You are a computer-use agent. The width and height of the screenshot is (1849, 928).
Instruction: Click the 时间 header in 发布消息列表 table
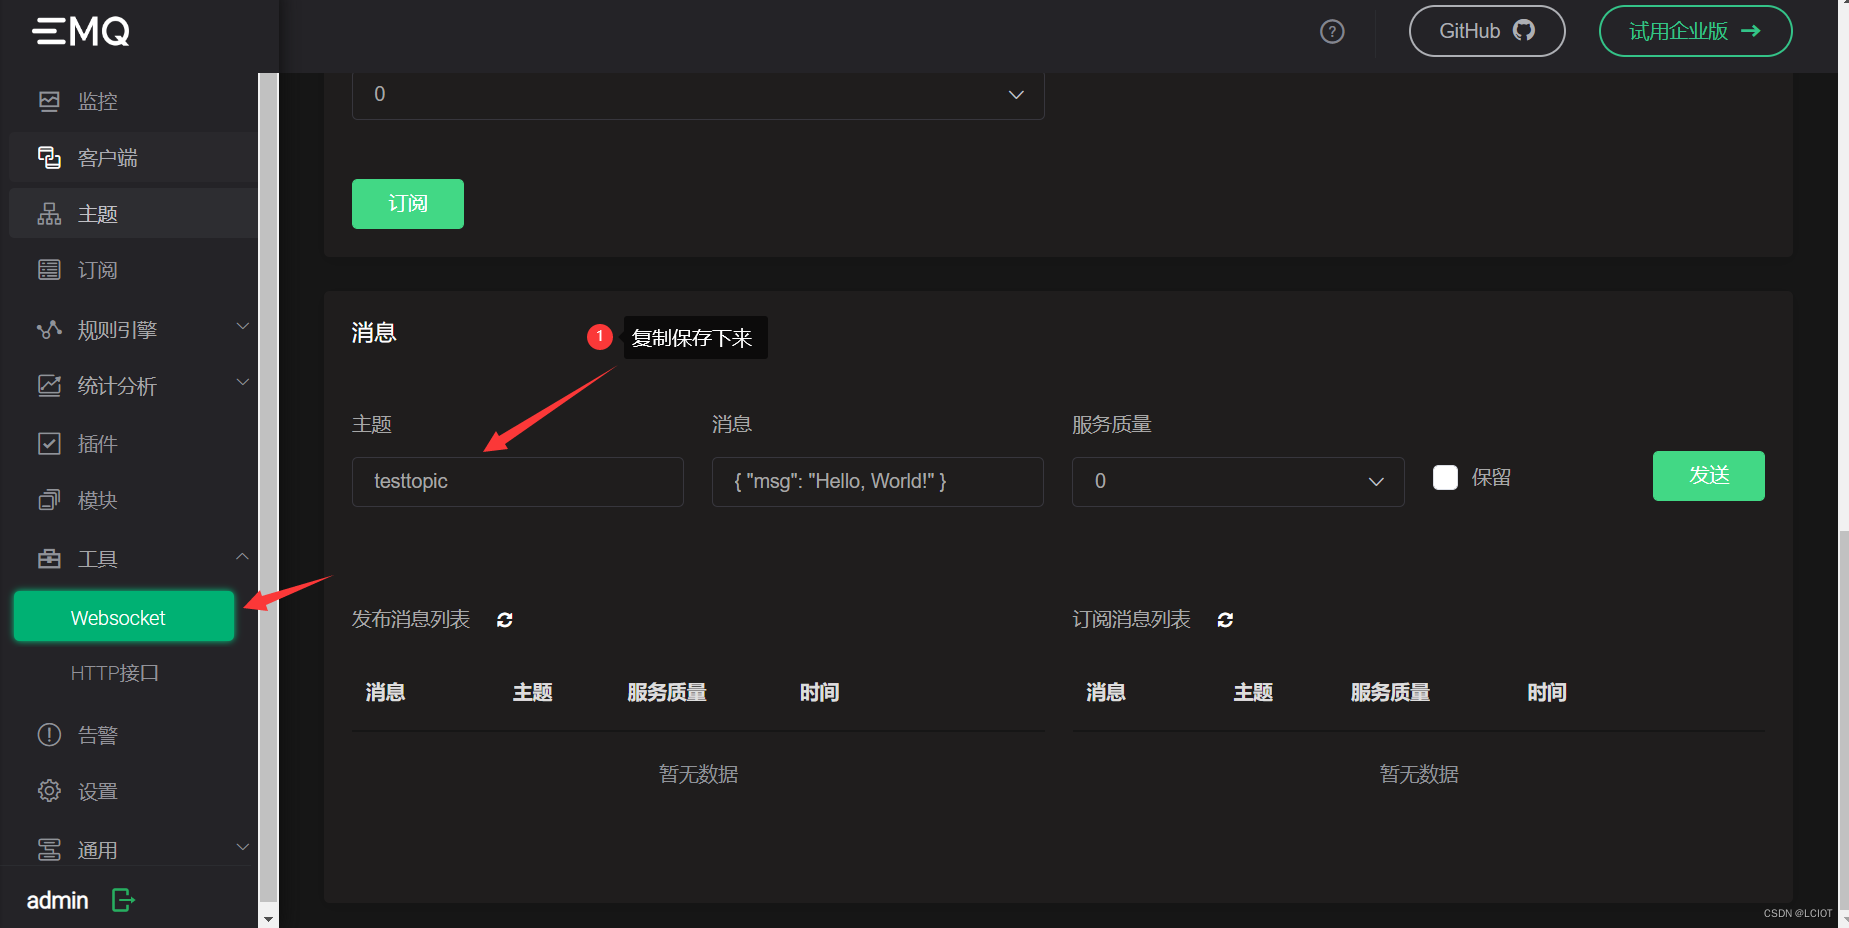[x=819, y=692]
